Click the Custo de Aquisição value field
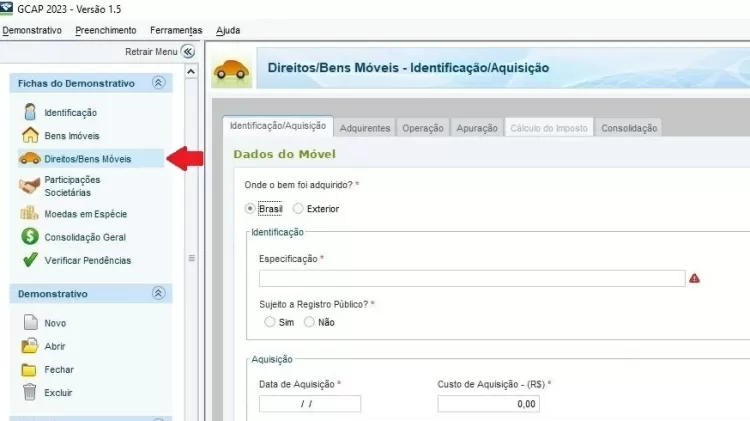This screenshot has height=421, width=750. (488, 404)
